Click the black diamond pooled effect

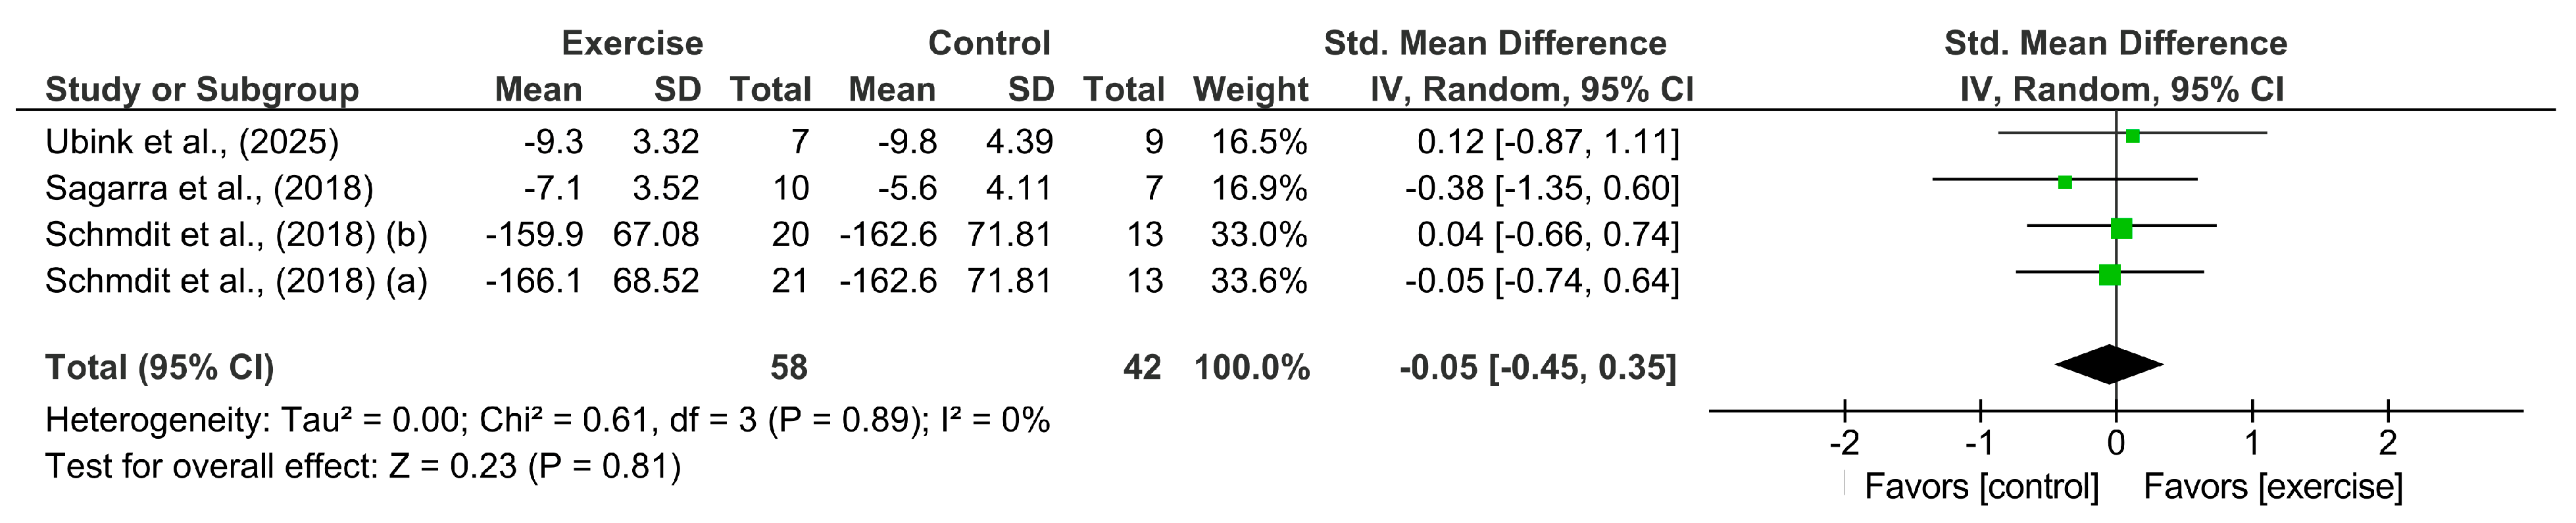pos(2109,364)
